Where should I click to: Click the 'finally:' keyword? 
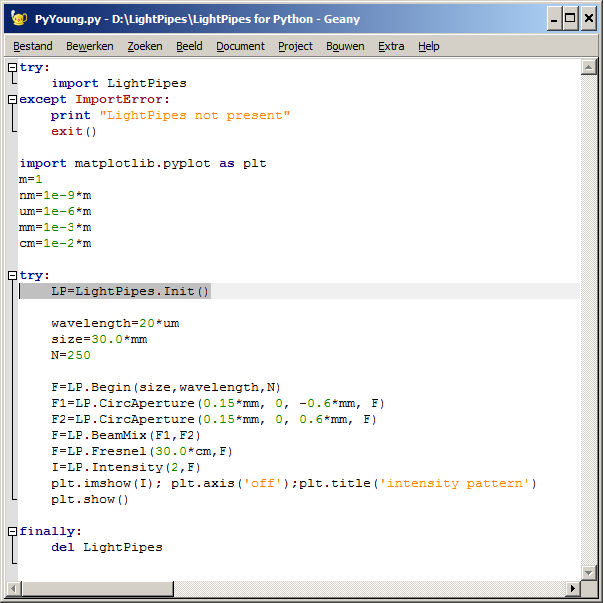click(50, 531)
